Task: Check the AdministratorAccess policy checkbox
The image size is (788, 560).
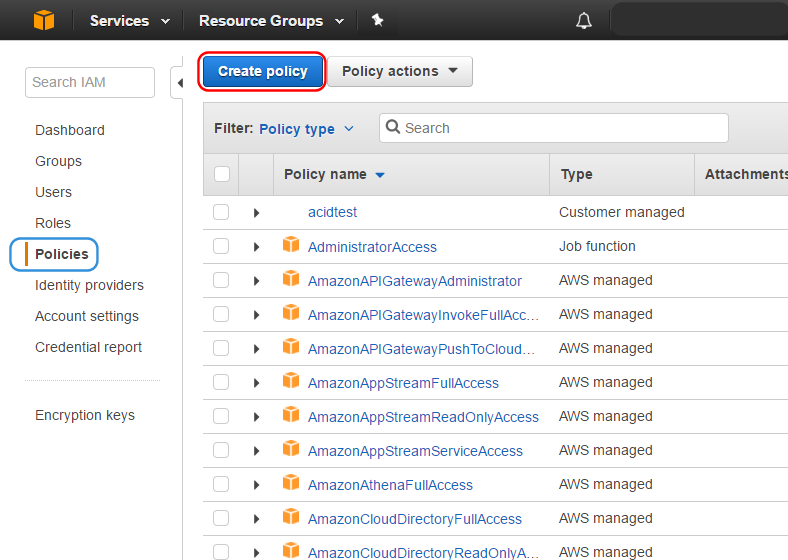Action: tap(221, 246)
